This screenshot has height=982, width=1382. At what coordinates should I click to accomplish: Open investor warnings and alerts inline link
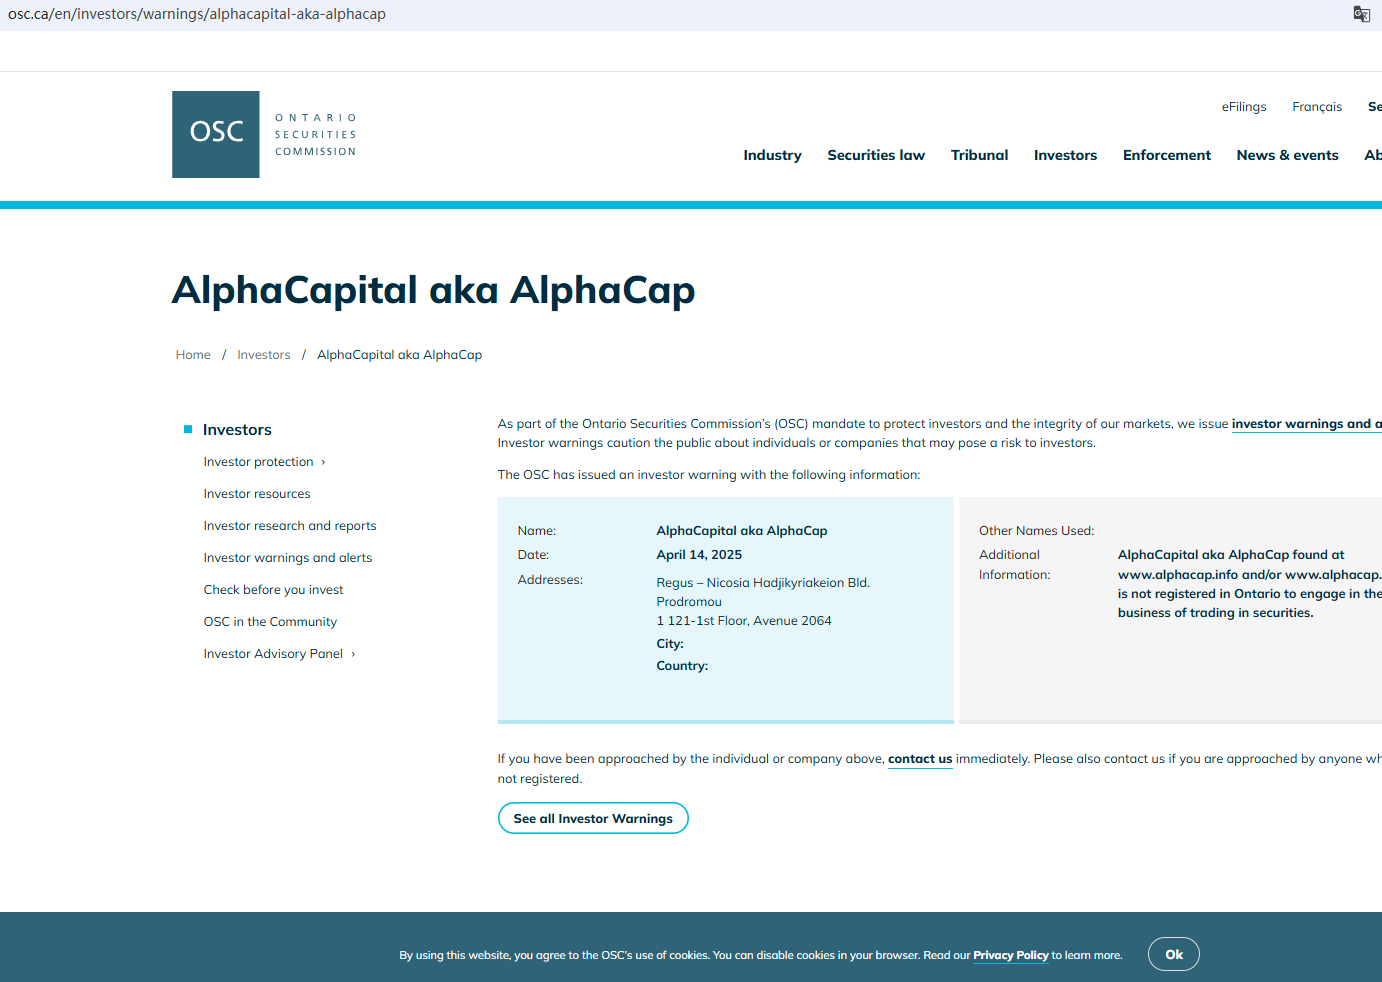coord(1306,424)
